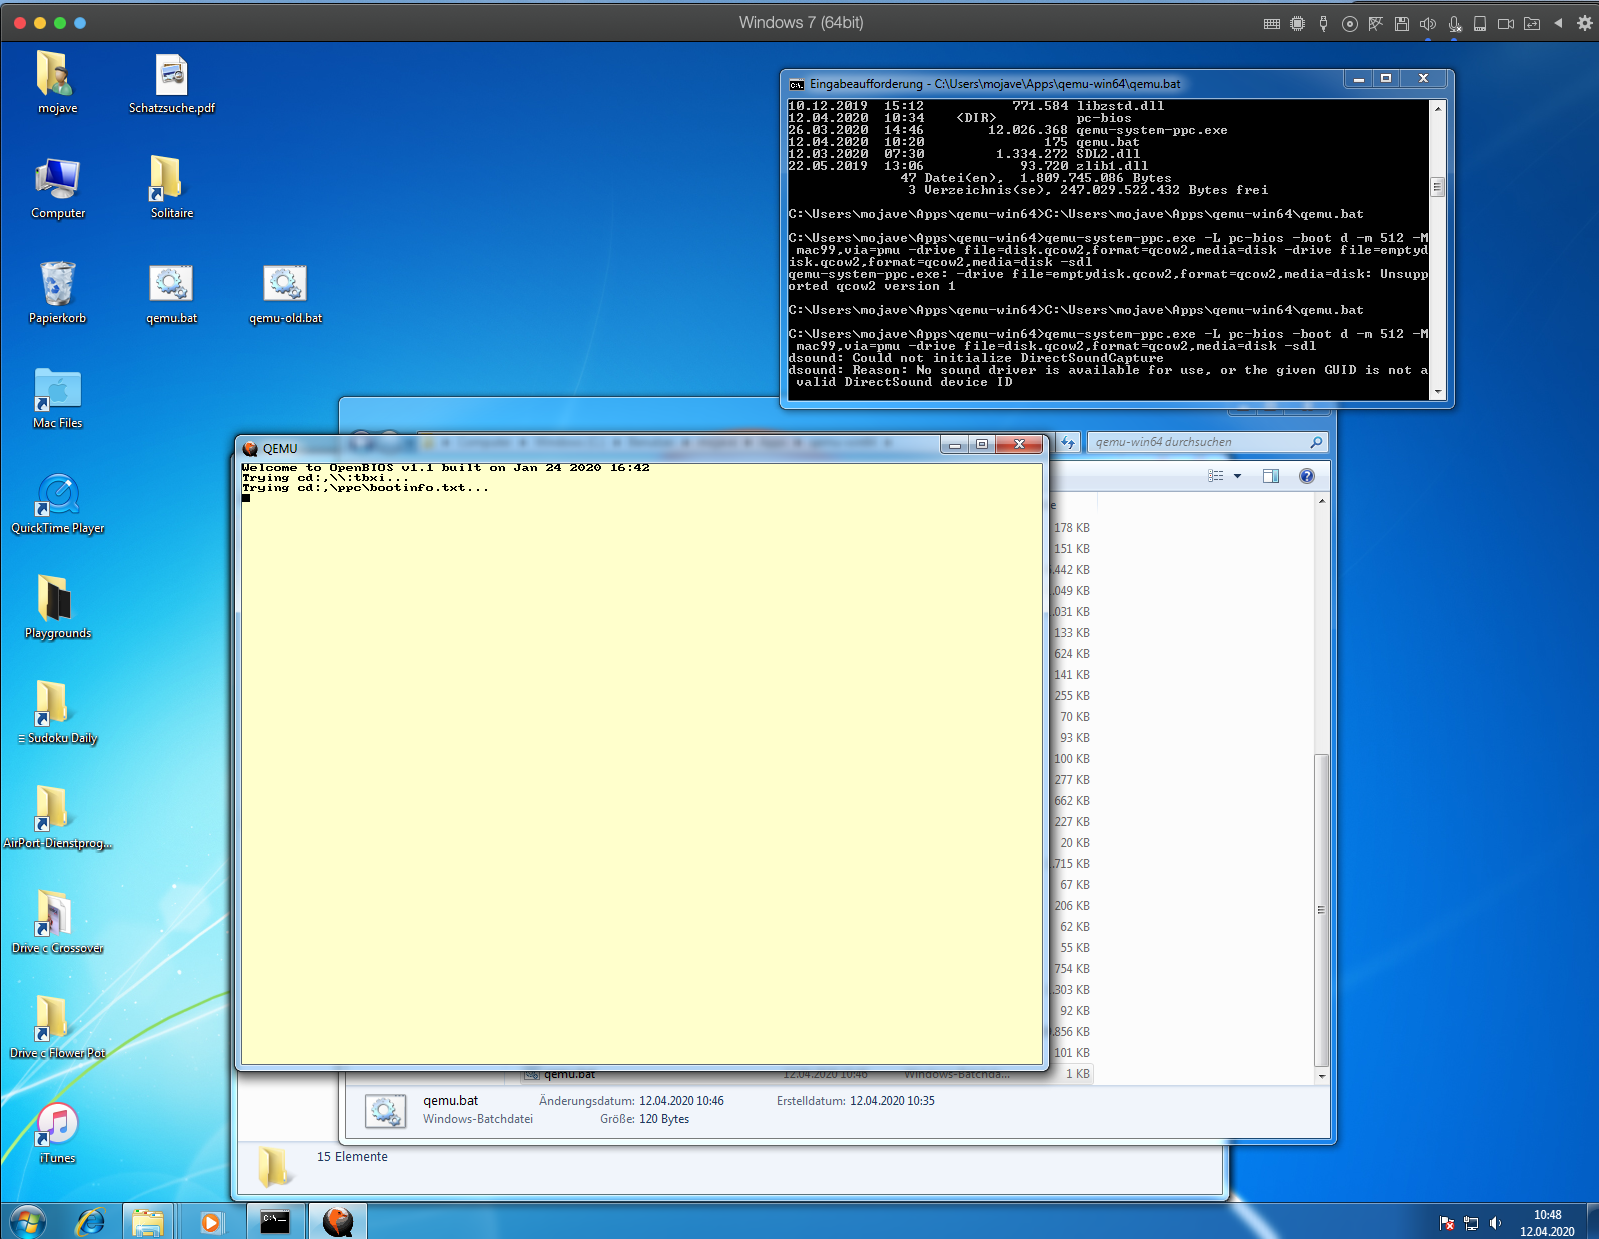1599x1239 pixels.
Task: Click the 15 Elemente status text
Action: 352,1157
